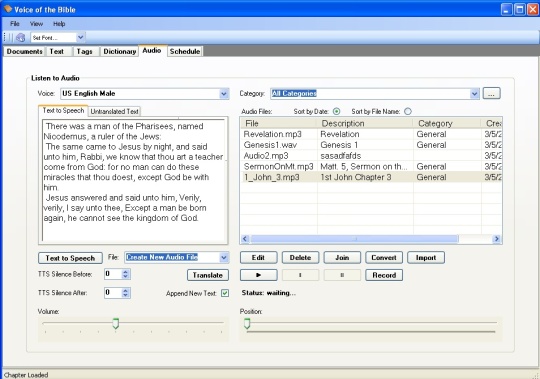The width and height of the screenshot is (540, 379).
Task: Click the Join button
Action: [342, 257]
